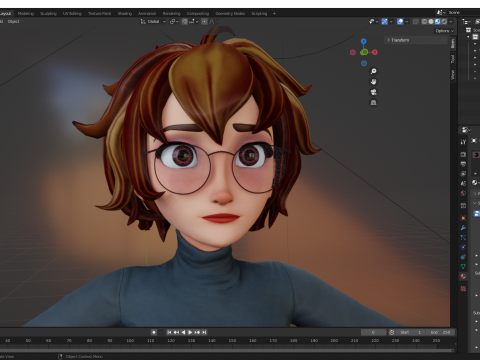The image size is (480, 360).
Task: Switch to the Geometry Nodes workspace tab
Action: [x=230, y=13]
